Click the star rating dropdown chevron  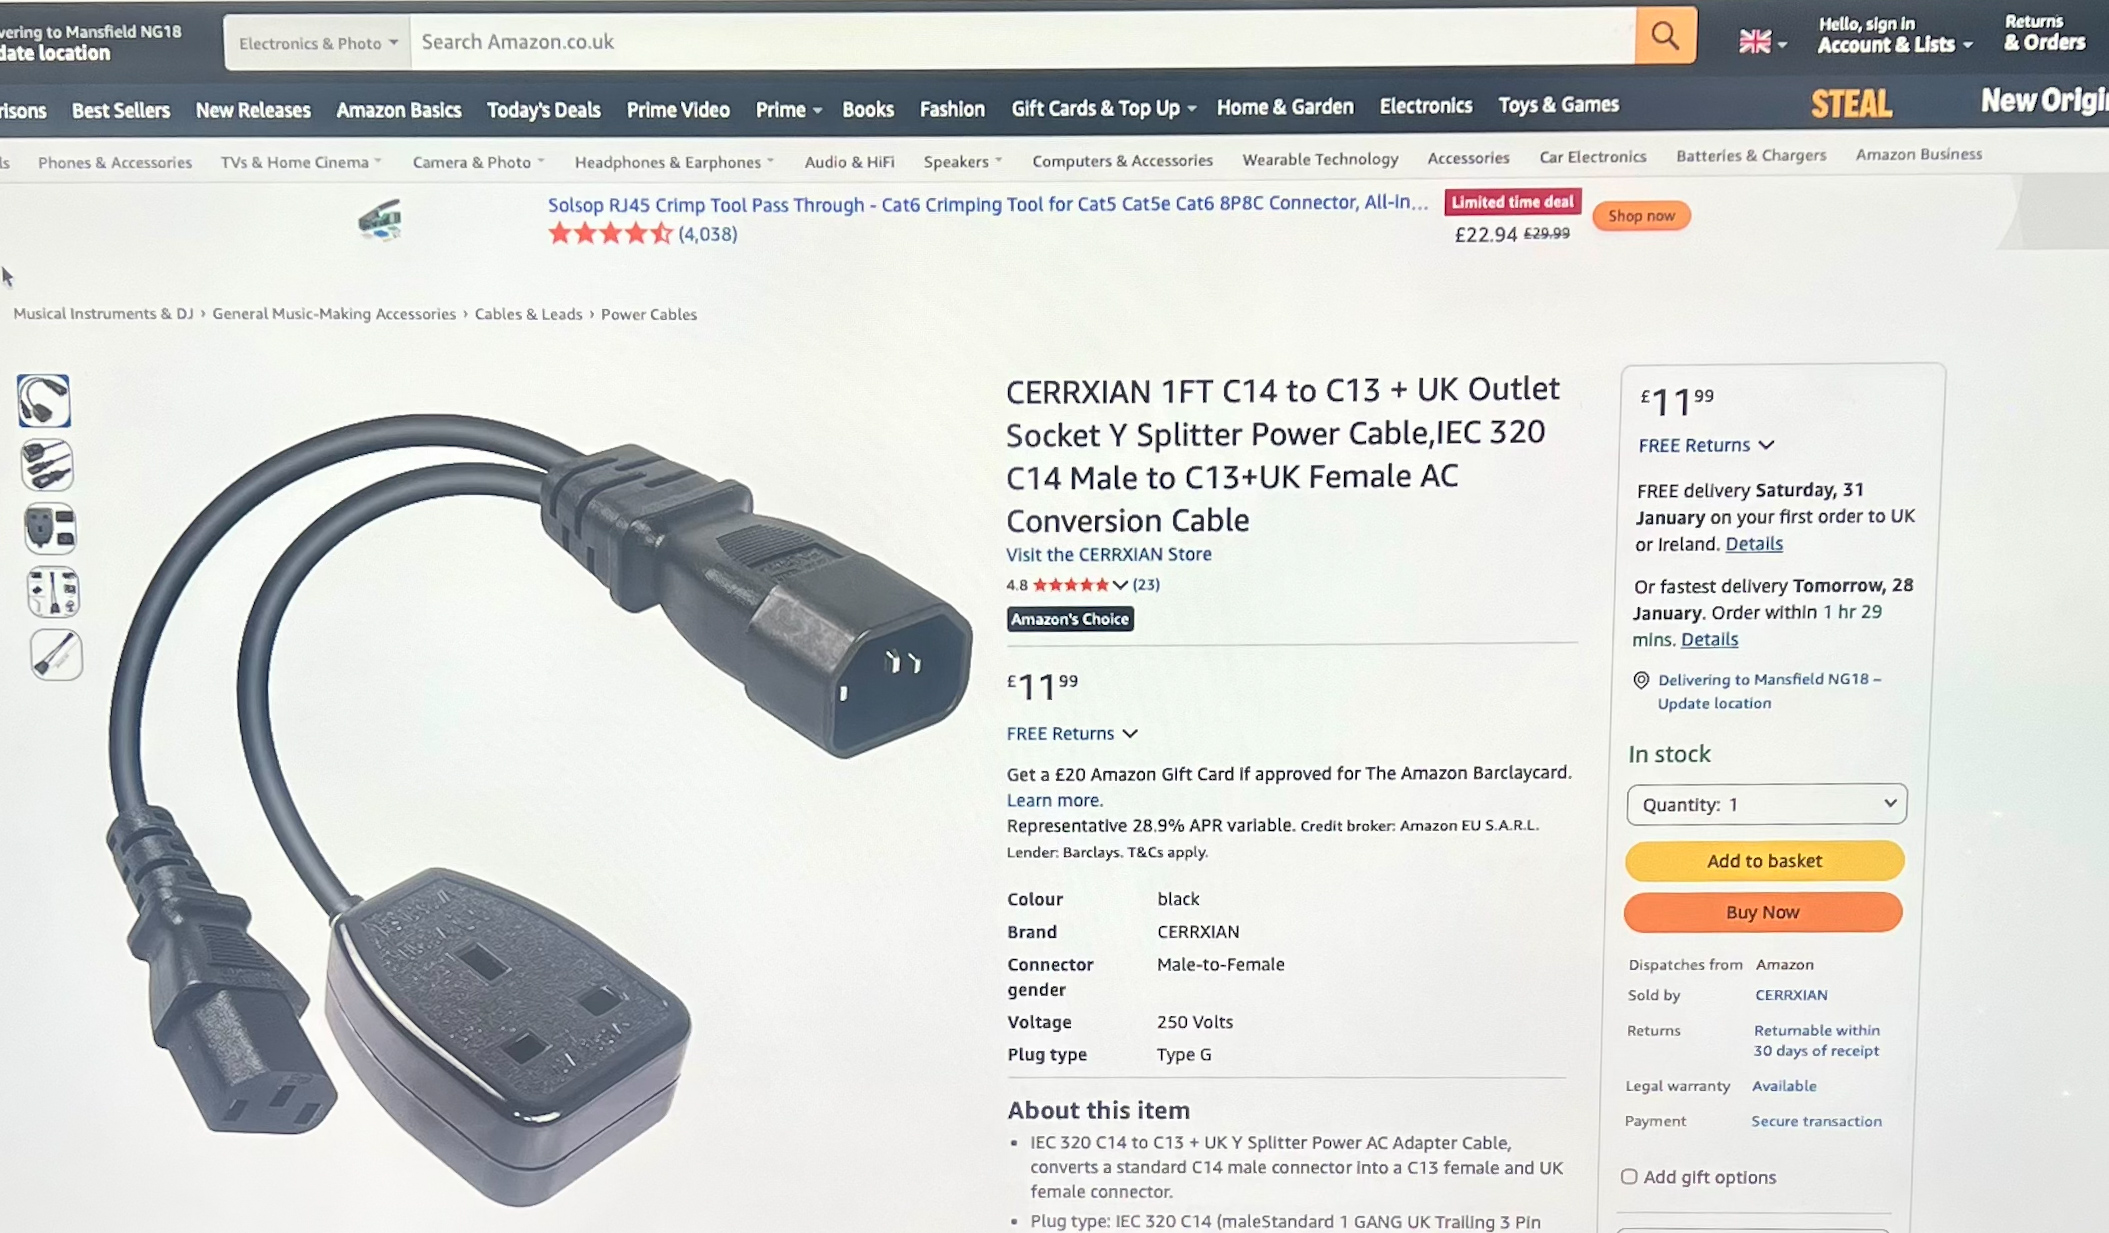(x=1120, y=585)
